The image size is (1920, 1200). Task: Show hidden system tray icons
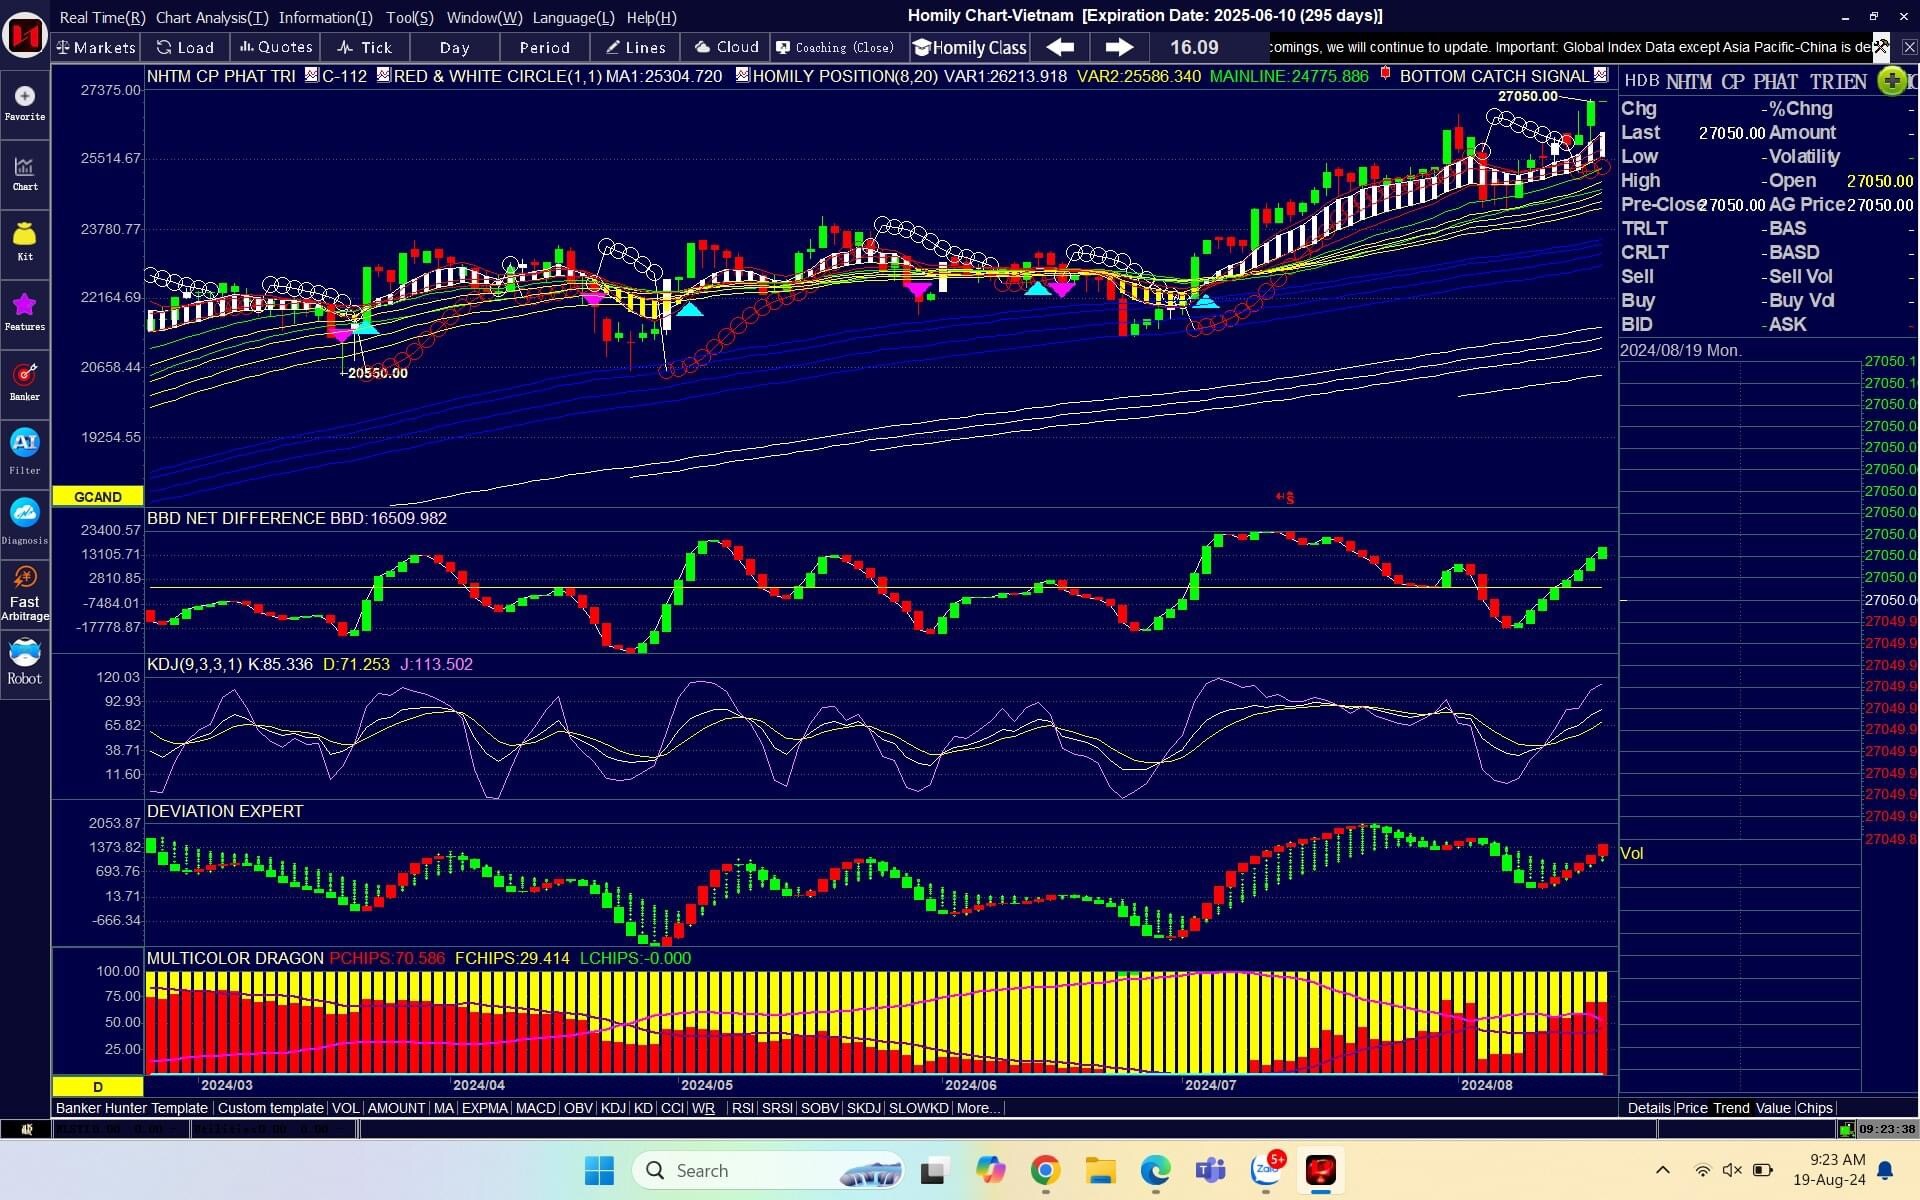pyautogui.click(x=1662, y=1170)
